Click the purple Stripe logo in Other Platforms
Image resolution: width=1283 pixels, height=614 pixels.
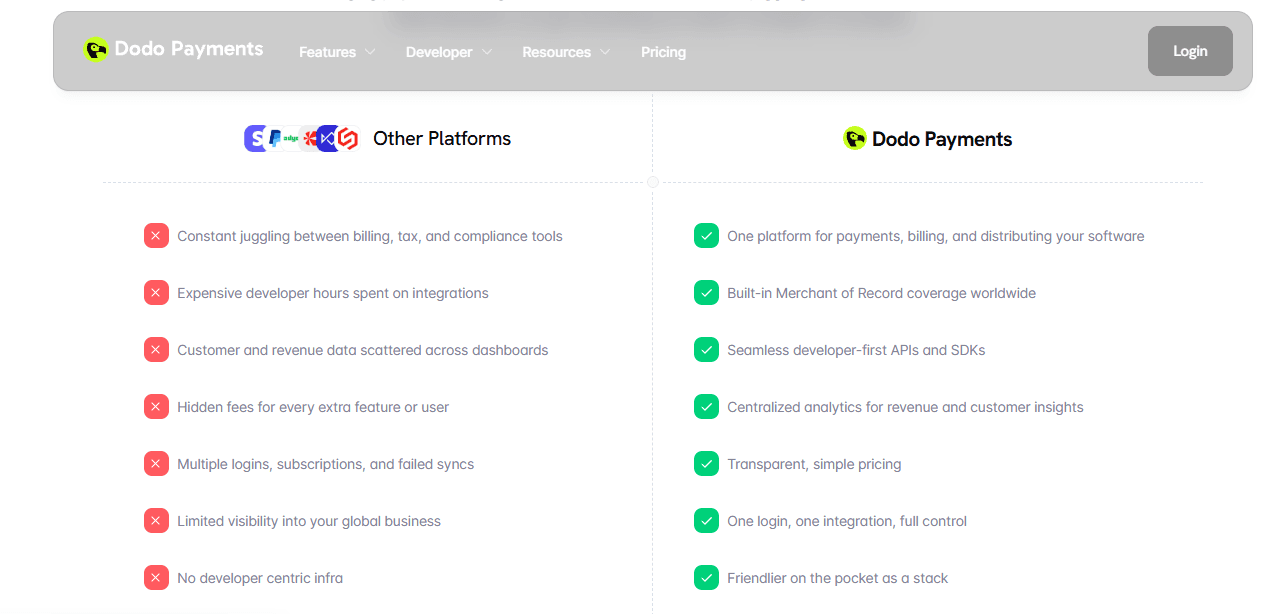coord(254,139)
